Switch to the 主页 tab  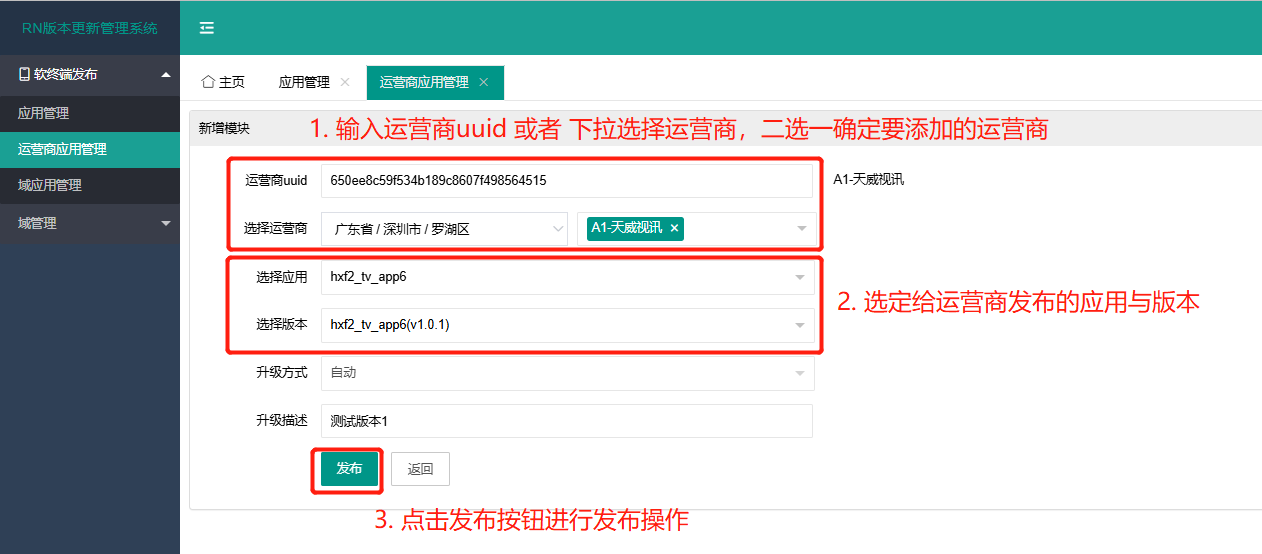coord(223,82)
